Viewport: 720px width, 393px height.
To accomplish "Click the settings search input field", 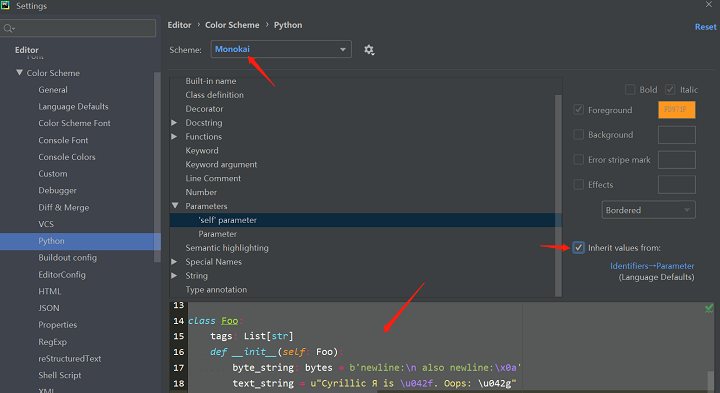I will click(78, 28).
